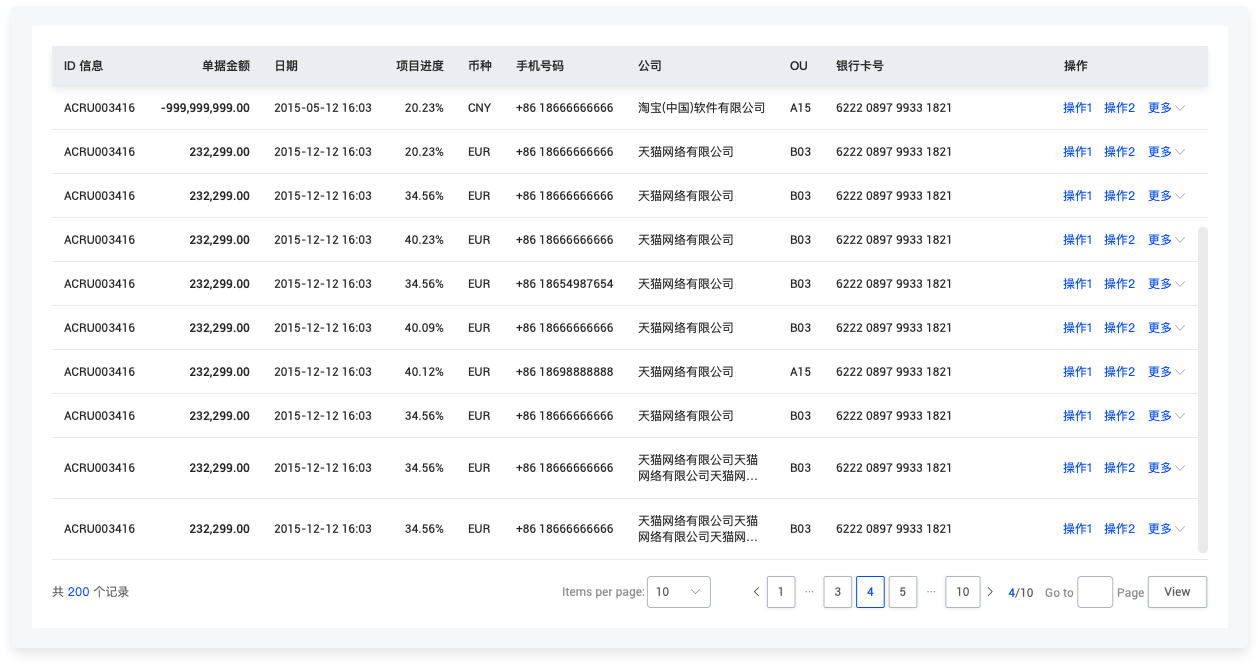The image size is (1260, 666).
Task: Select the company cell 淘宝(中国)软件有限公司
Action: [702, 108]
